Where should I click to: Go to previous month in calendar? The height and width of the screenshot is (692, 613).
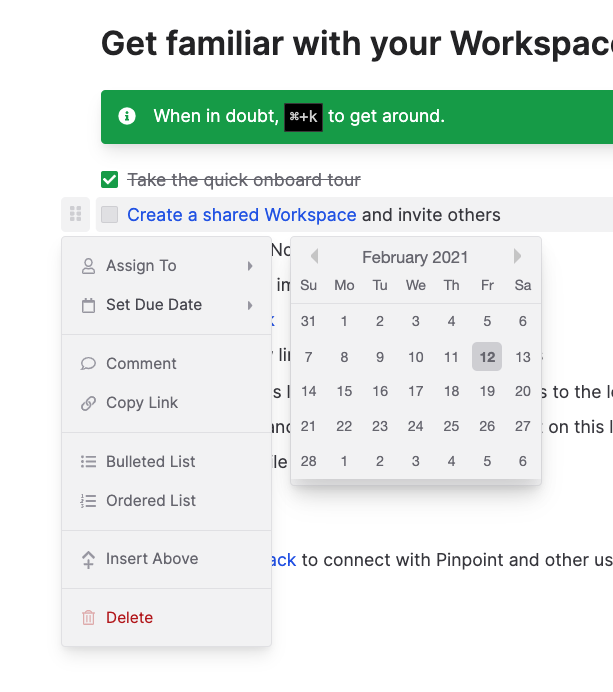(313, 257)
